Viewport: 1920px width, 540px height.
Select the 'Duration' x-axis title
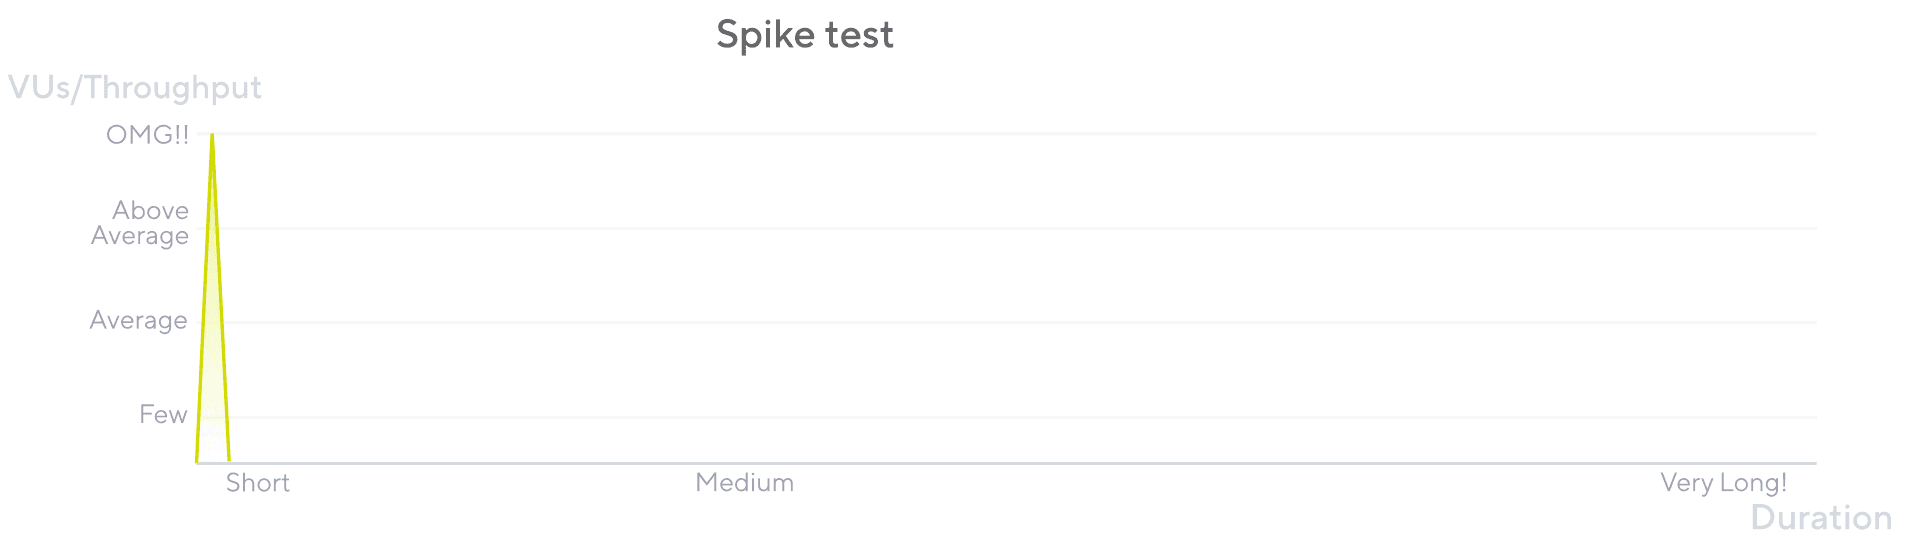tap(1821, 518)
